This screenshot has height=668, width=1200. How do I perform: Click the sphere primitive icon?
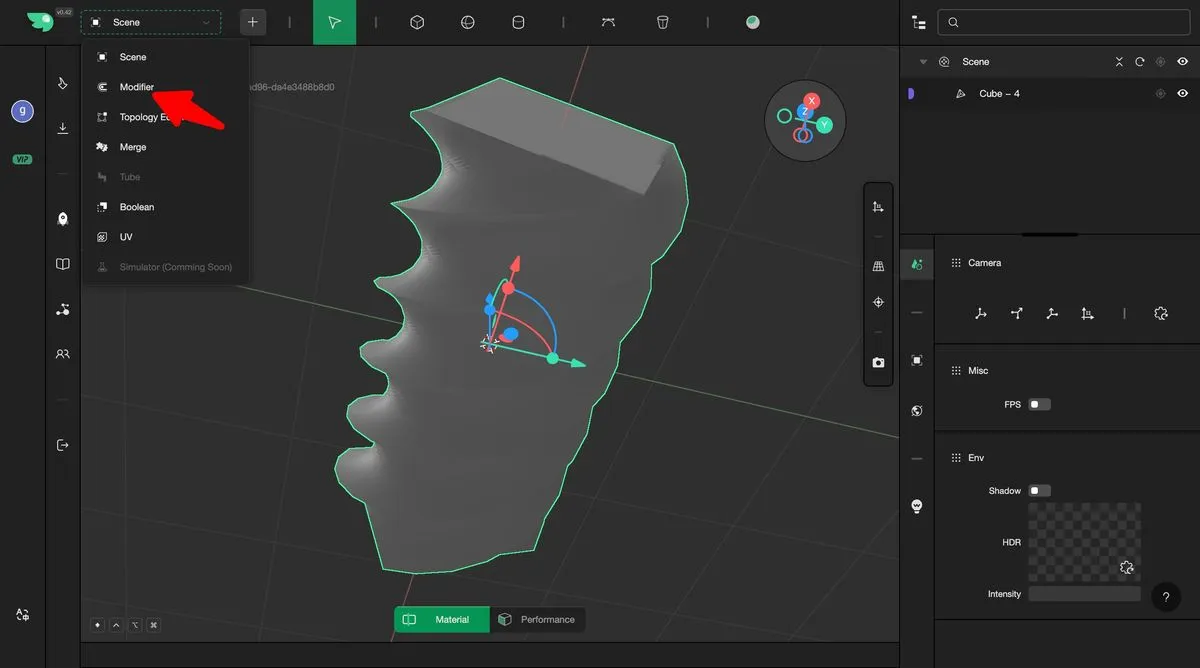[467, 22]
